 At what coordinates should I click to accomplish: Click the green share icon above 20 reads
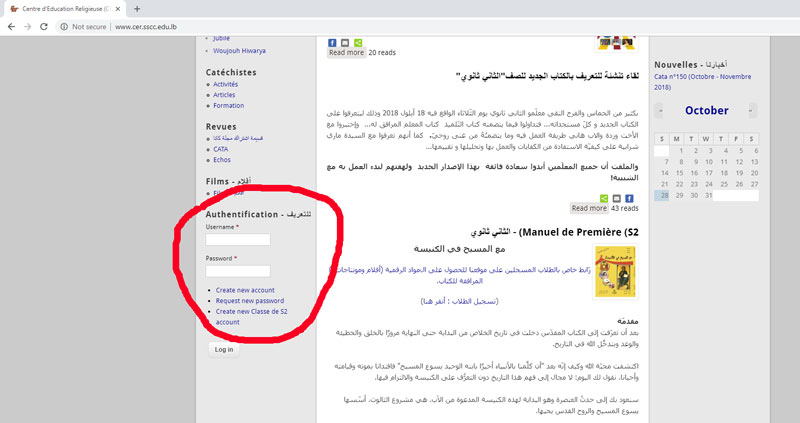coord(358,43)
